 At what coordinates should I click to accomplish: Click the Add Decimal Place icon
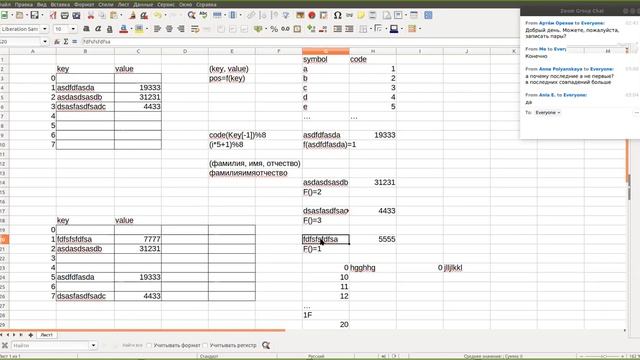point(311,29)
